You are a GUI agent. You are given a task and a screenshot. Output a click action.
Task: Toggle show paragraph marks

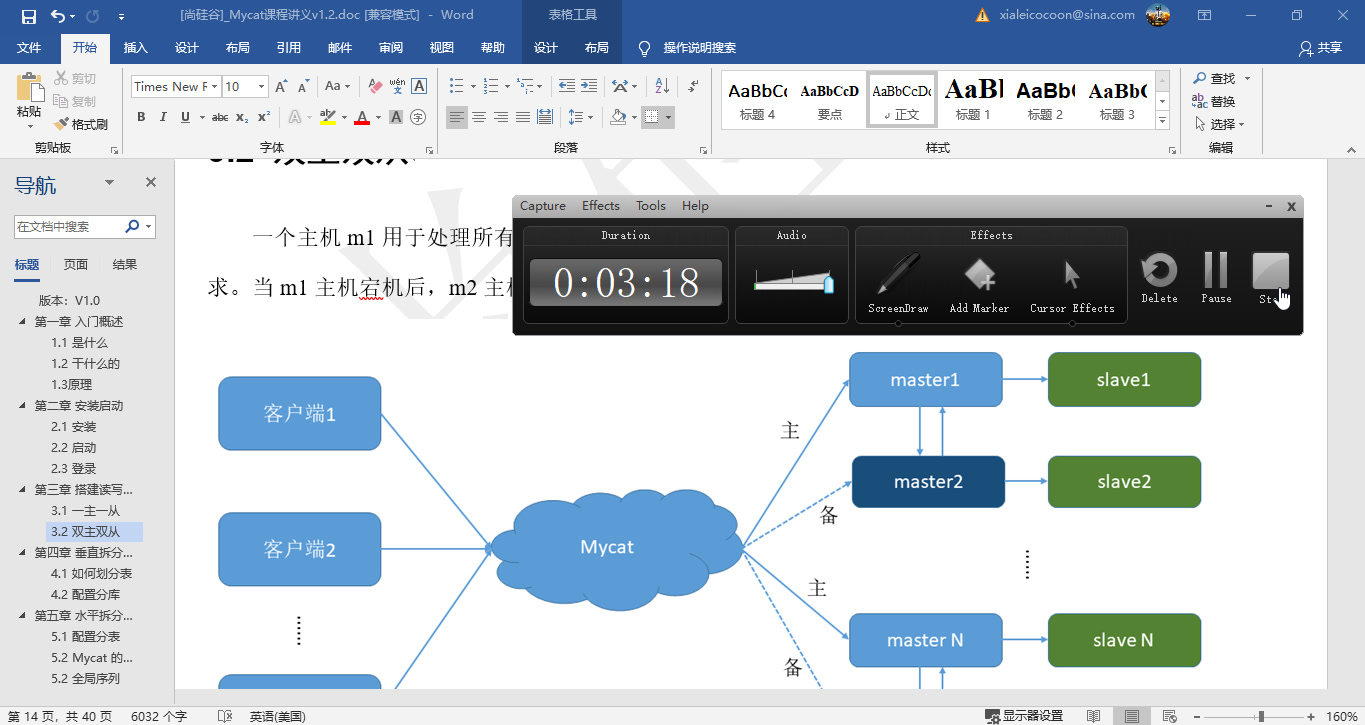point(693,86)
